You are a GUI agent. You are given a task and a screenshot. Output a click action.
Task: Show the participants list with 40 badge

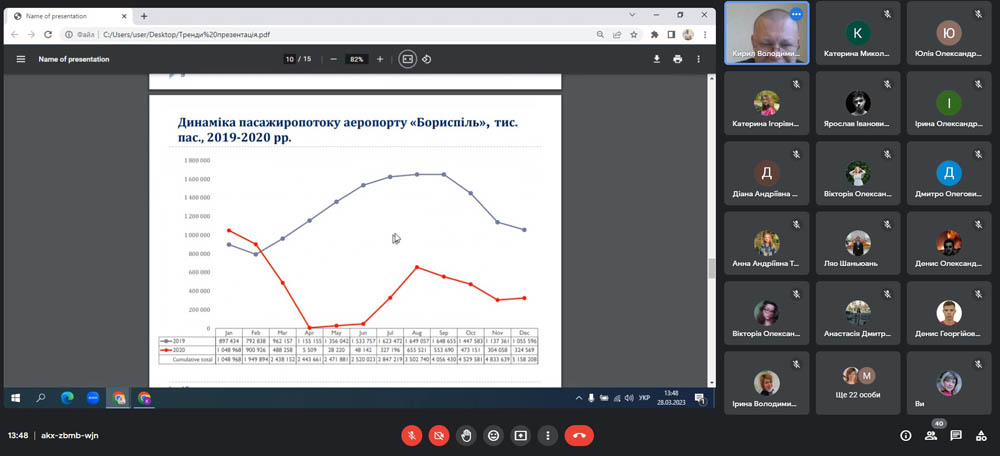(x=931, y=435)
